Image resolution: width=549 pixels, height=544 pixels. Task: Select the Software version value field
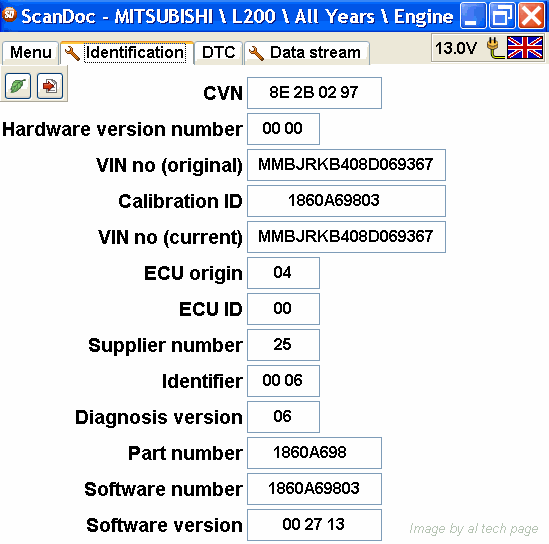314,525
